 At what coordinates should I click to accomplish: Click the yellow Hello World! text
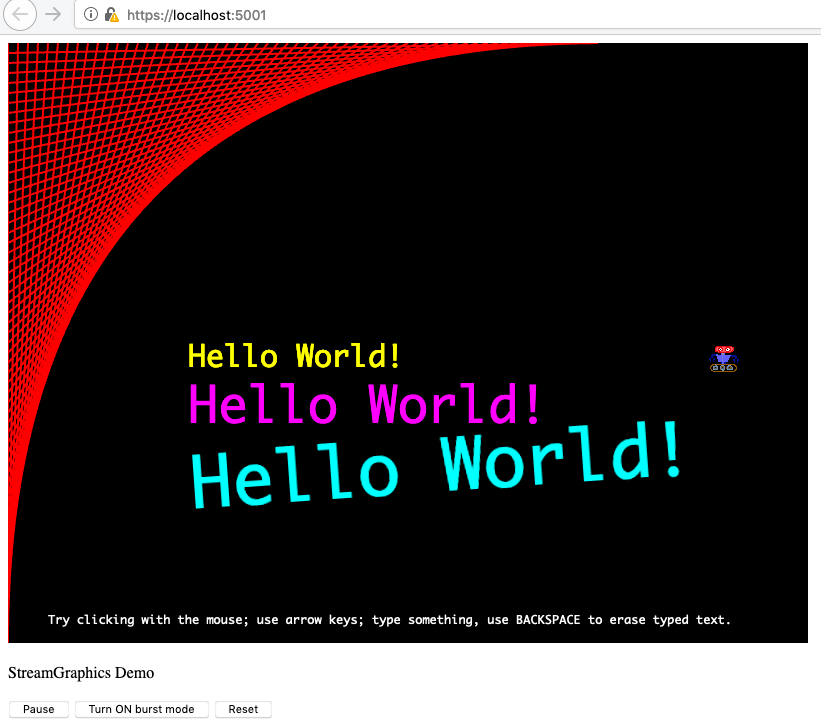(293, 356)
